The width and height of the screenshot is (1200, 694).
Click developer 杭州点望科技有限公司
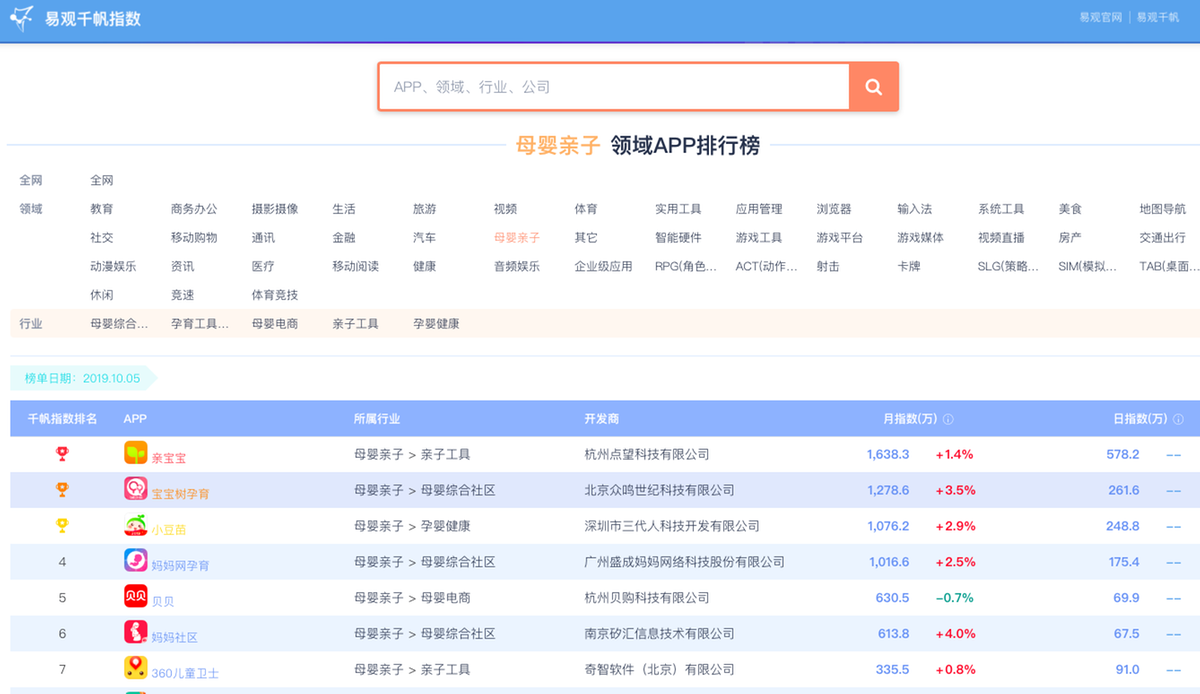coord(647,454)
